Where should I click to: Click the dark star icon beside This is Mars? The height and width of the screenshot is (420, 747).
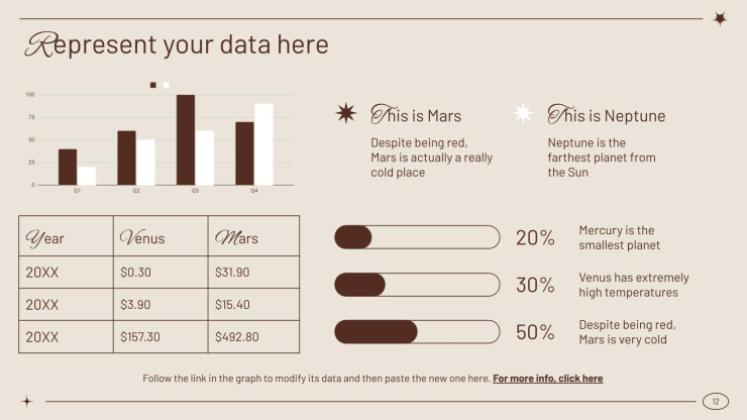click(x=346, y=113)
